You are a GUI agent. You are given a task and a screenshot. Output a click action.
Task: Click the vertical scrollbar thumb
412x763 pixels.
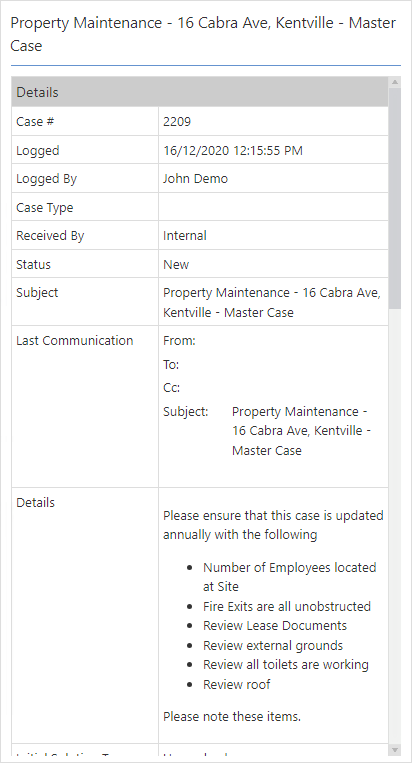click(394, 198)
